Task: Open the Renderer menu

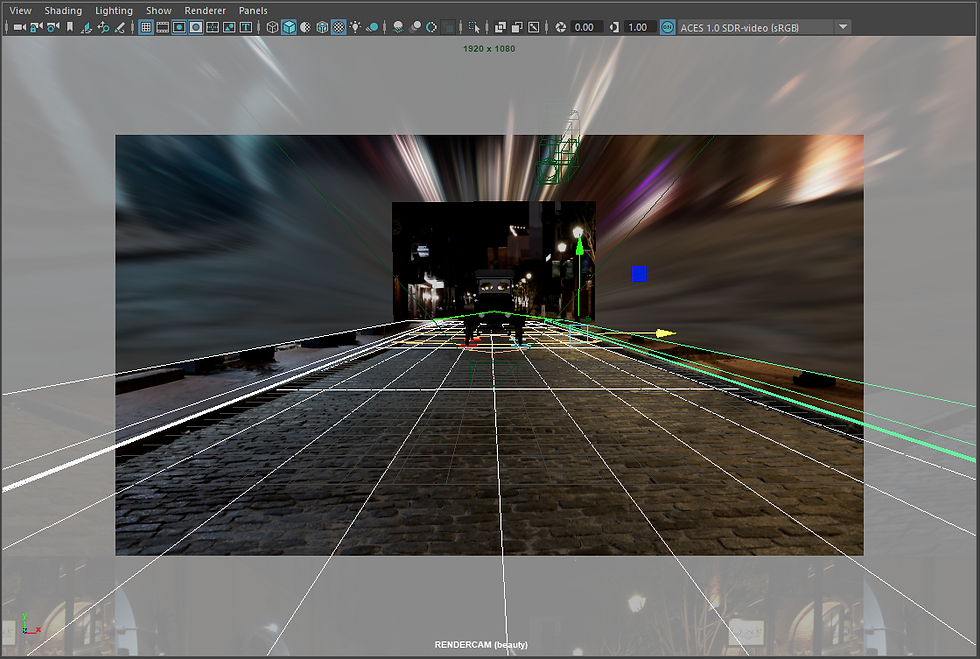Action: click(205, 10)
